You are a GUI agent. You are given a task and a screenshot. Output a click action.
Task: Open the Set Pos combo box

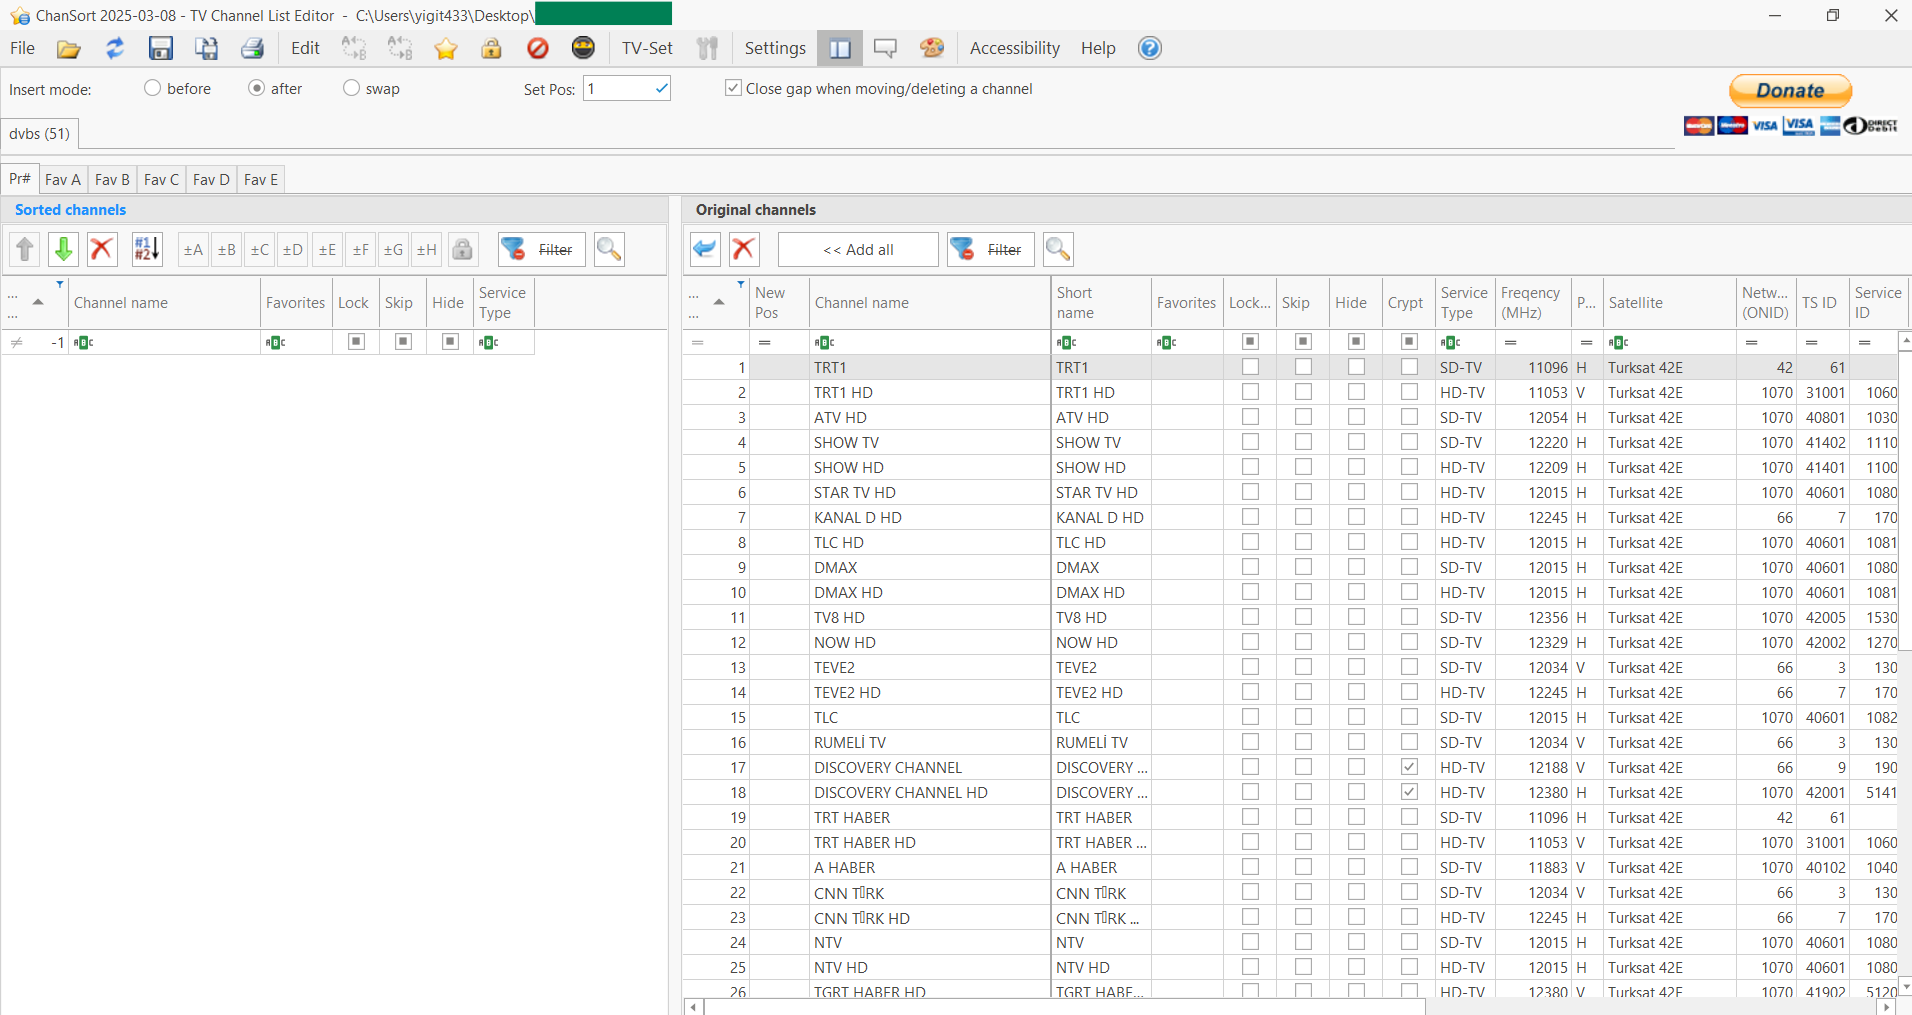point(627,89)
